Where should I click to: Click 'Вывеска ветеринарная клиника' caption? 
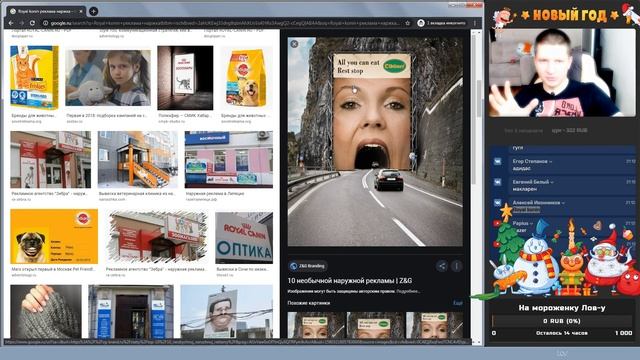click(x=137, y=194)
